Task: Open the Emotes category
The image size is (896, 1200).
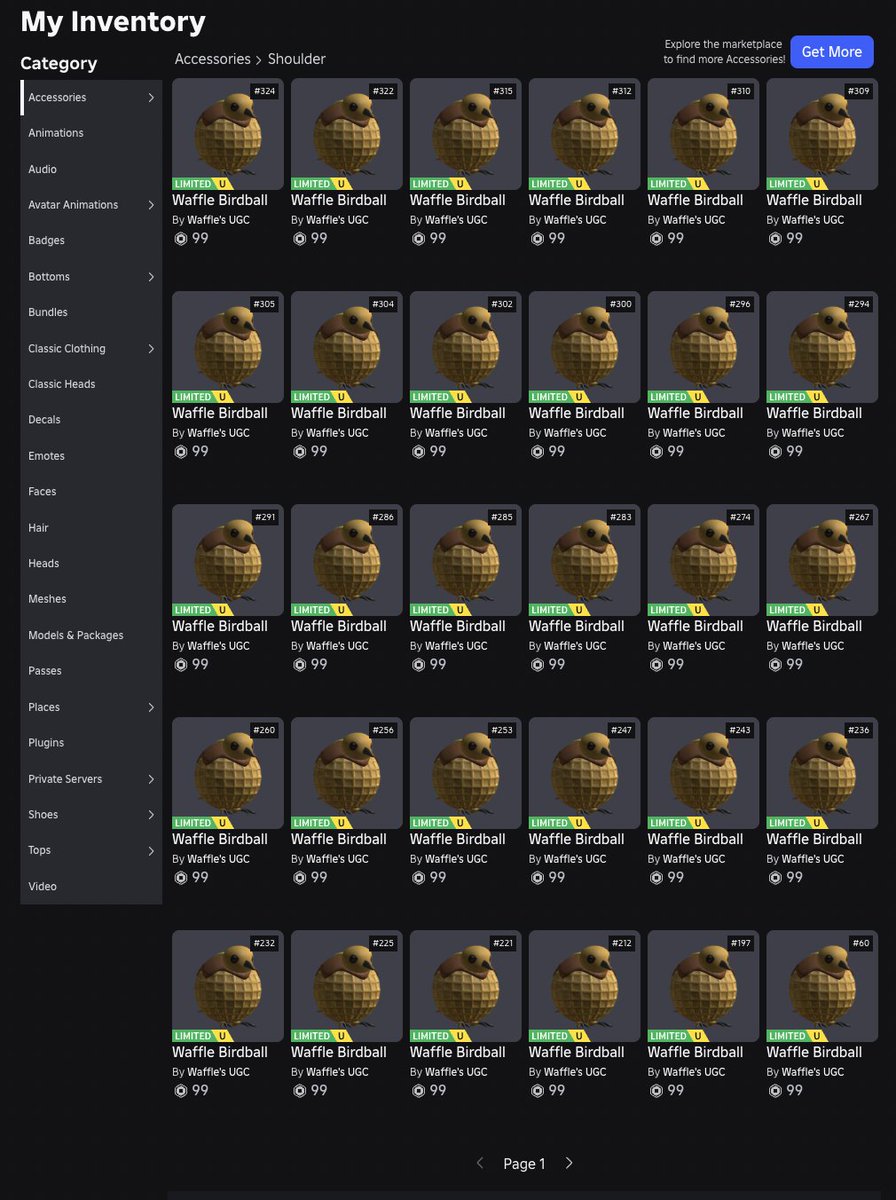Action: click(91, 456)
